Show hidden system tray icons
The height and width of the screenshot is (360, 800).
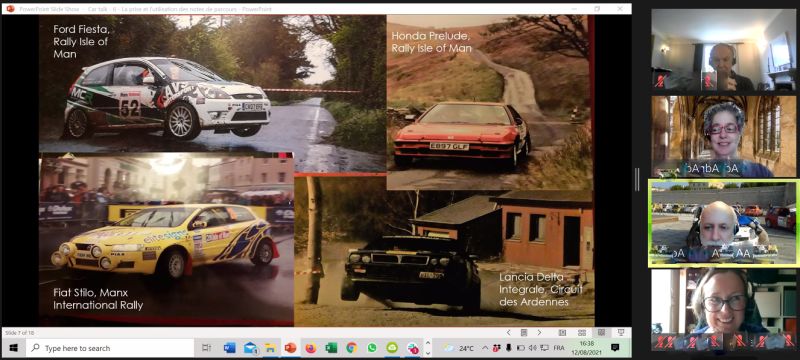485,348
